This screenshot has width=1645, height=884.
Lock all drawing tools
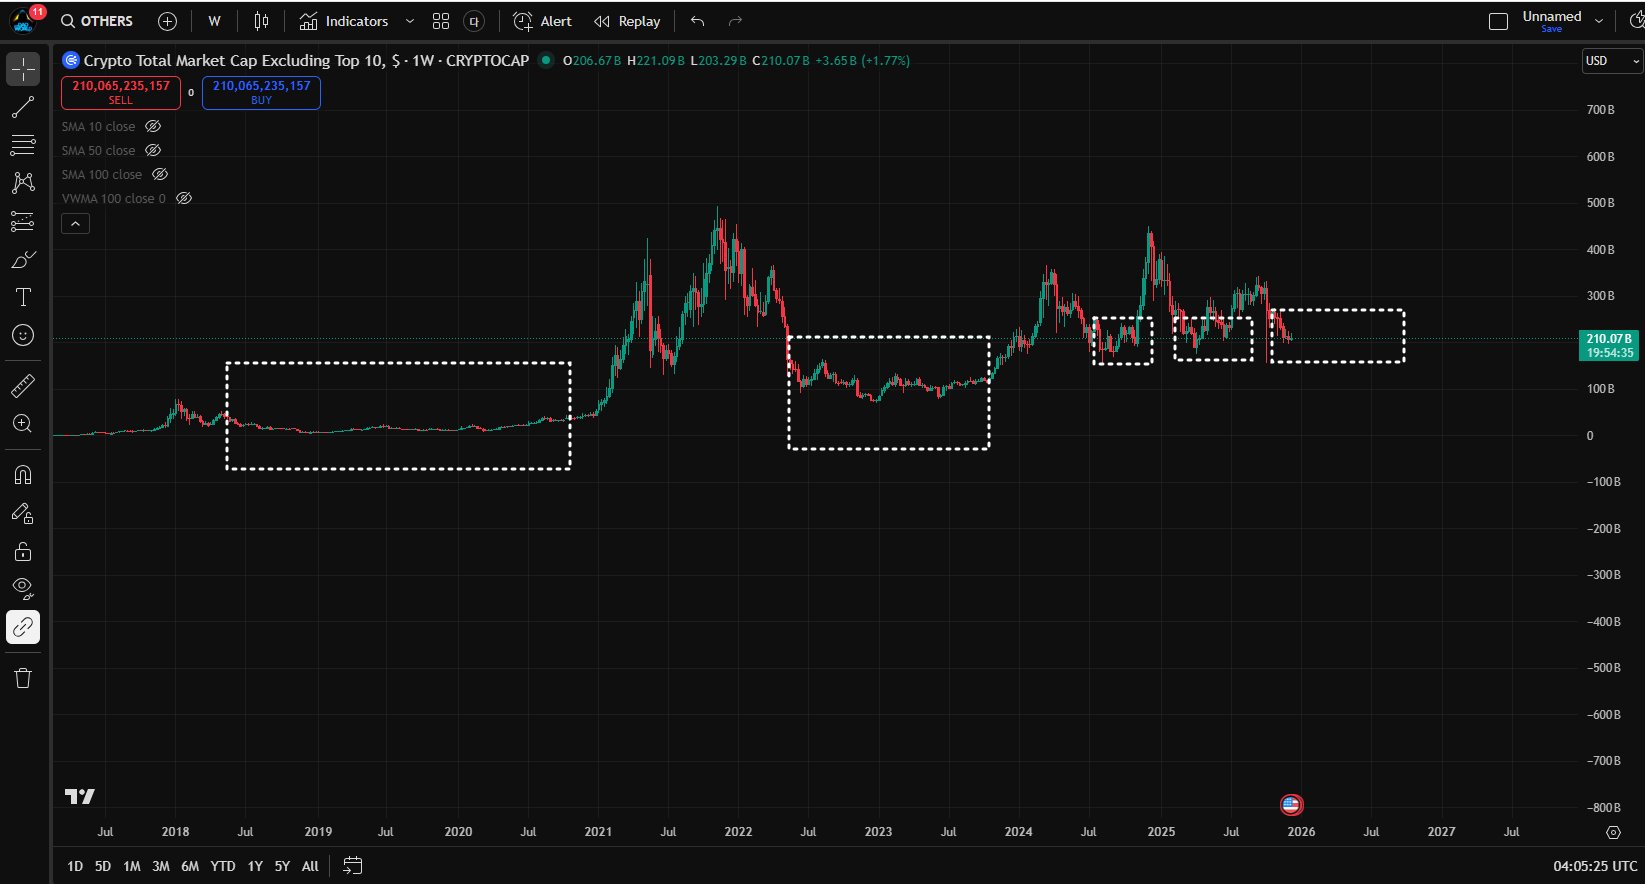pyautogui.click(x=23, y=551)
